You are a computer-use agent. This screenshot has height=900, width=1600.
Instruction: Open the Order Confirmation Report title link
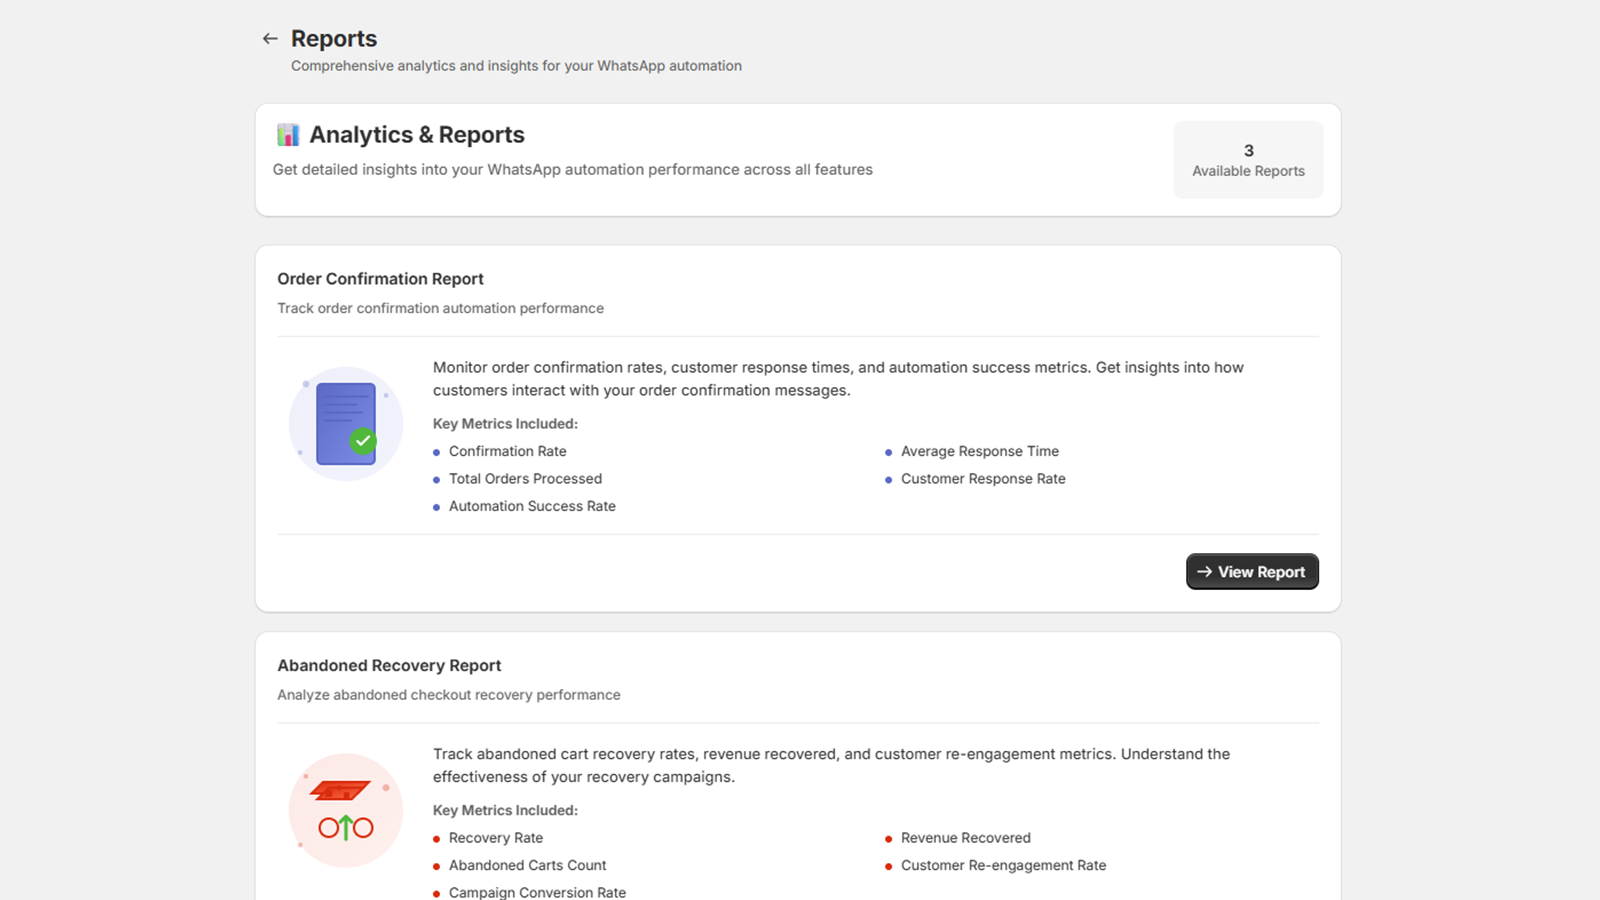[x=380, y=279]
